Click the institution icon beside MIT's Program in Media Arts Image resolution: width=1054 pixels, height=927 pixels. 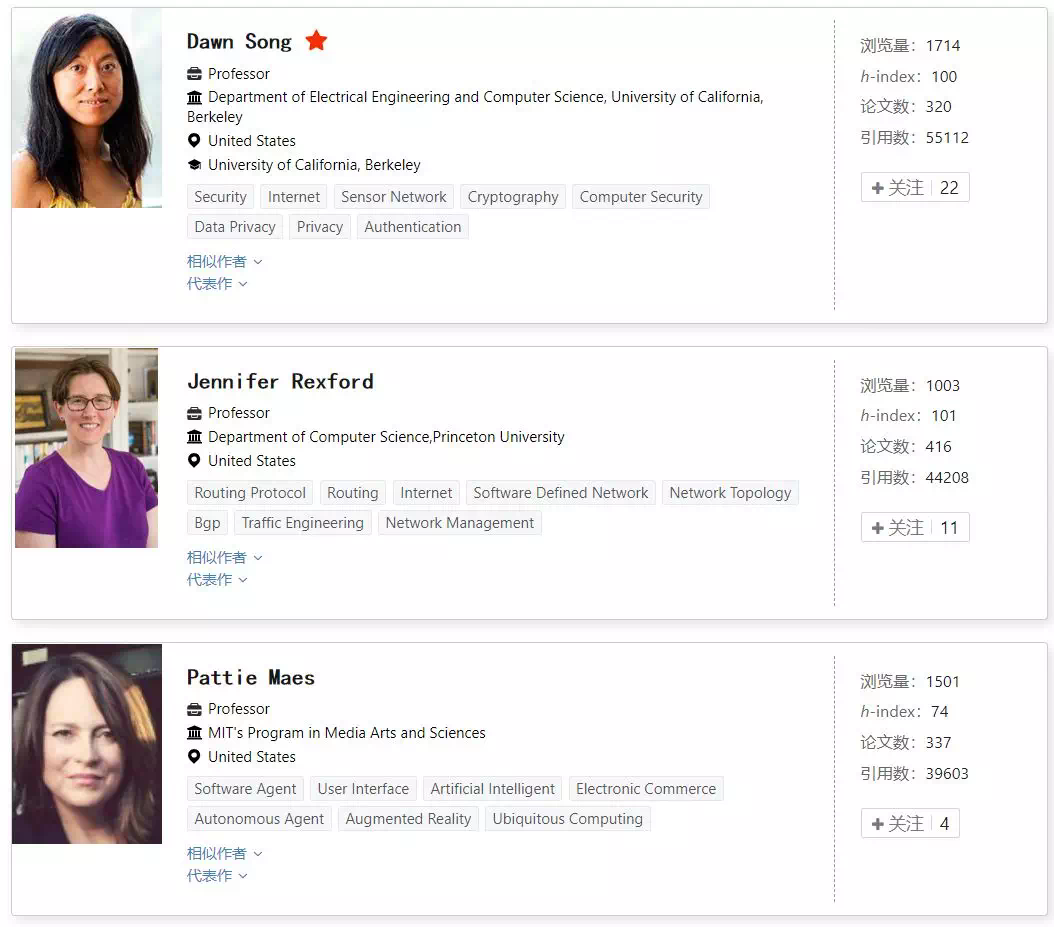194,733
